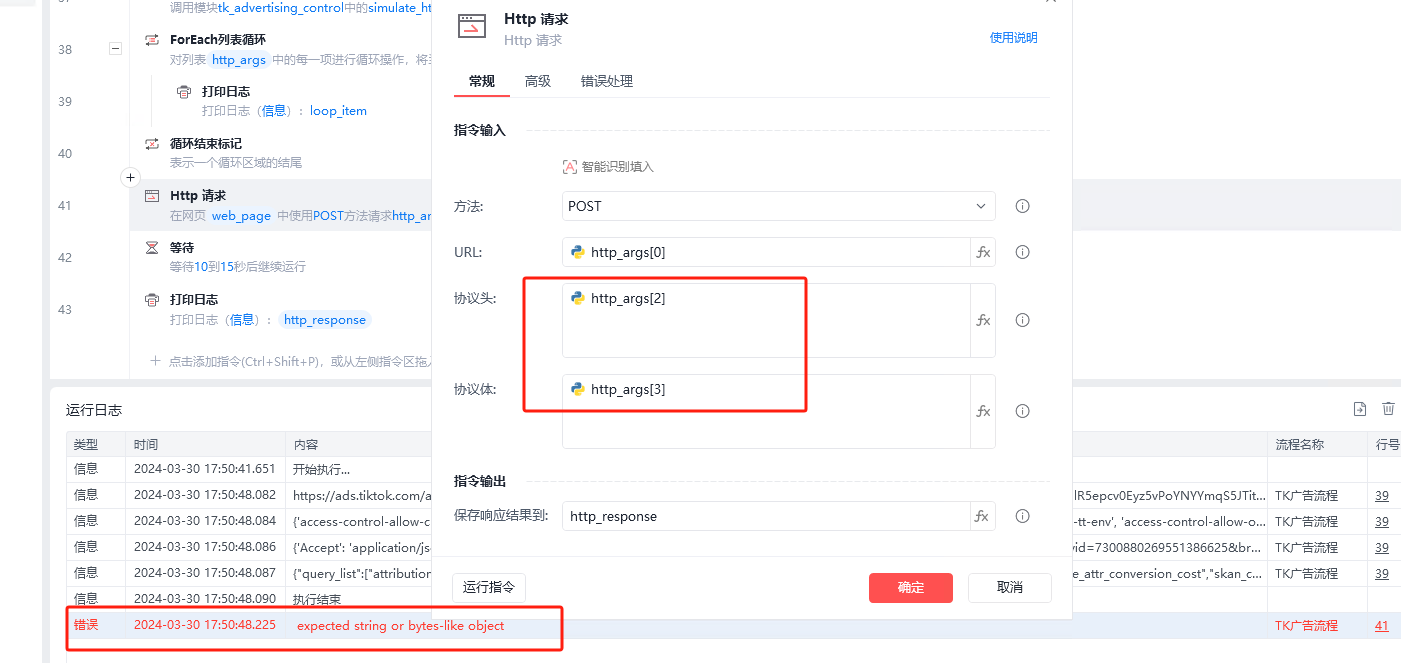The image size is (1401, 663).
Task: Collapse the ForEach loop at line 38
Action: click(x=115, y=48)
